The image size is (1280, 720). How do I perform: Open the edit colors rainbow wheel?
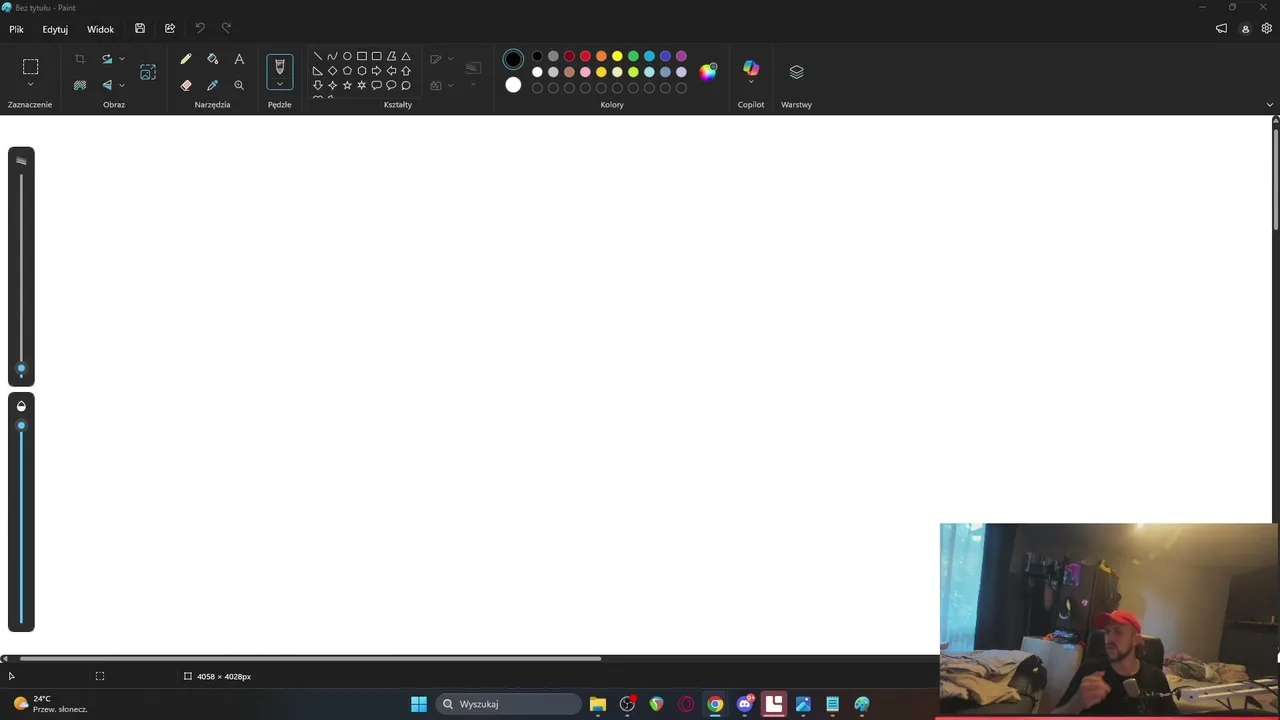click(708, 71)
